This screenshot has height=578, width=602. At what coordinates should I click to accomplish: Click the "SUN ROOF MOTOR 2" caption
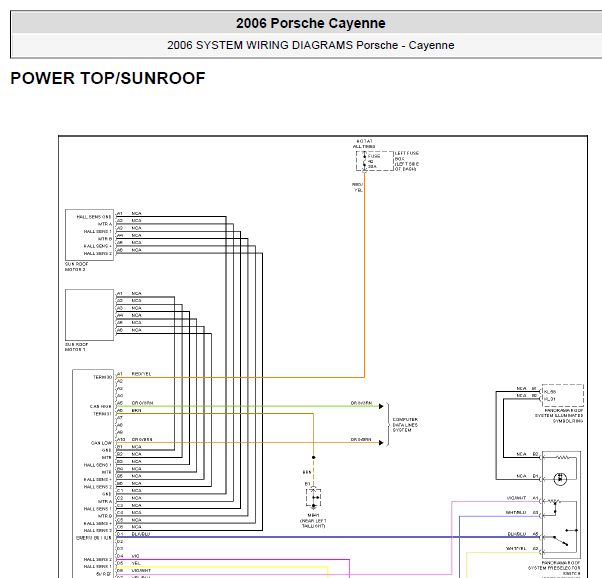pos(76,267)
